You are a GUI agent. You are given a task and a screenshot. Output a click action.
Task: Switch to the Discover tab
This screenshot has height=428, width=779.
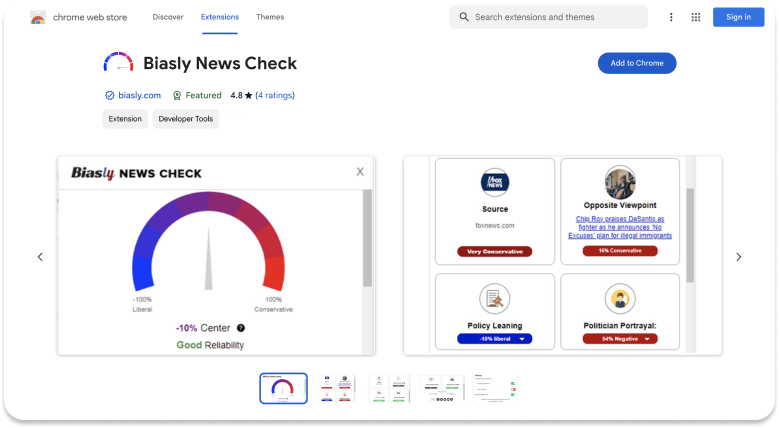click(168, 17)
